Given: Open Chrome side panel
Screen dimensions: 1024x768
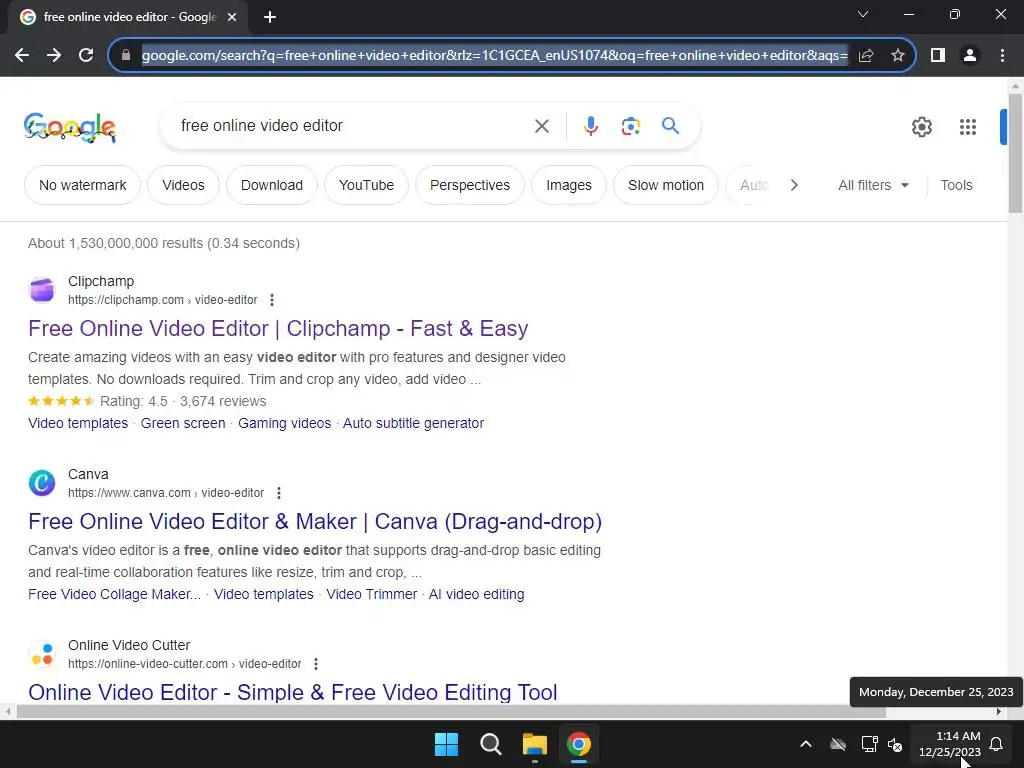Looking at the screenshot, I should [938, 56].
